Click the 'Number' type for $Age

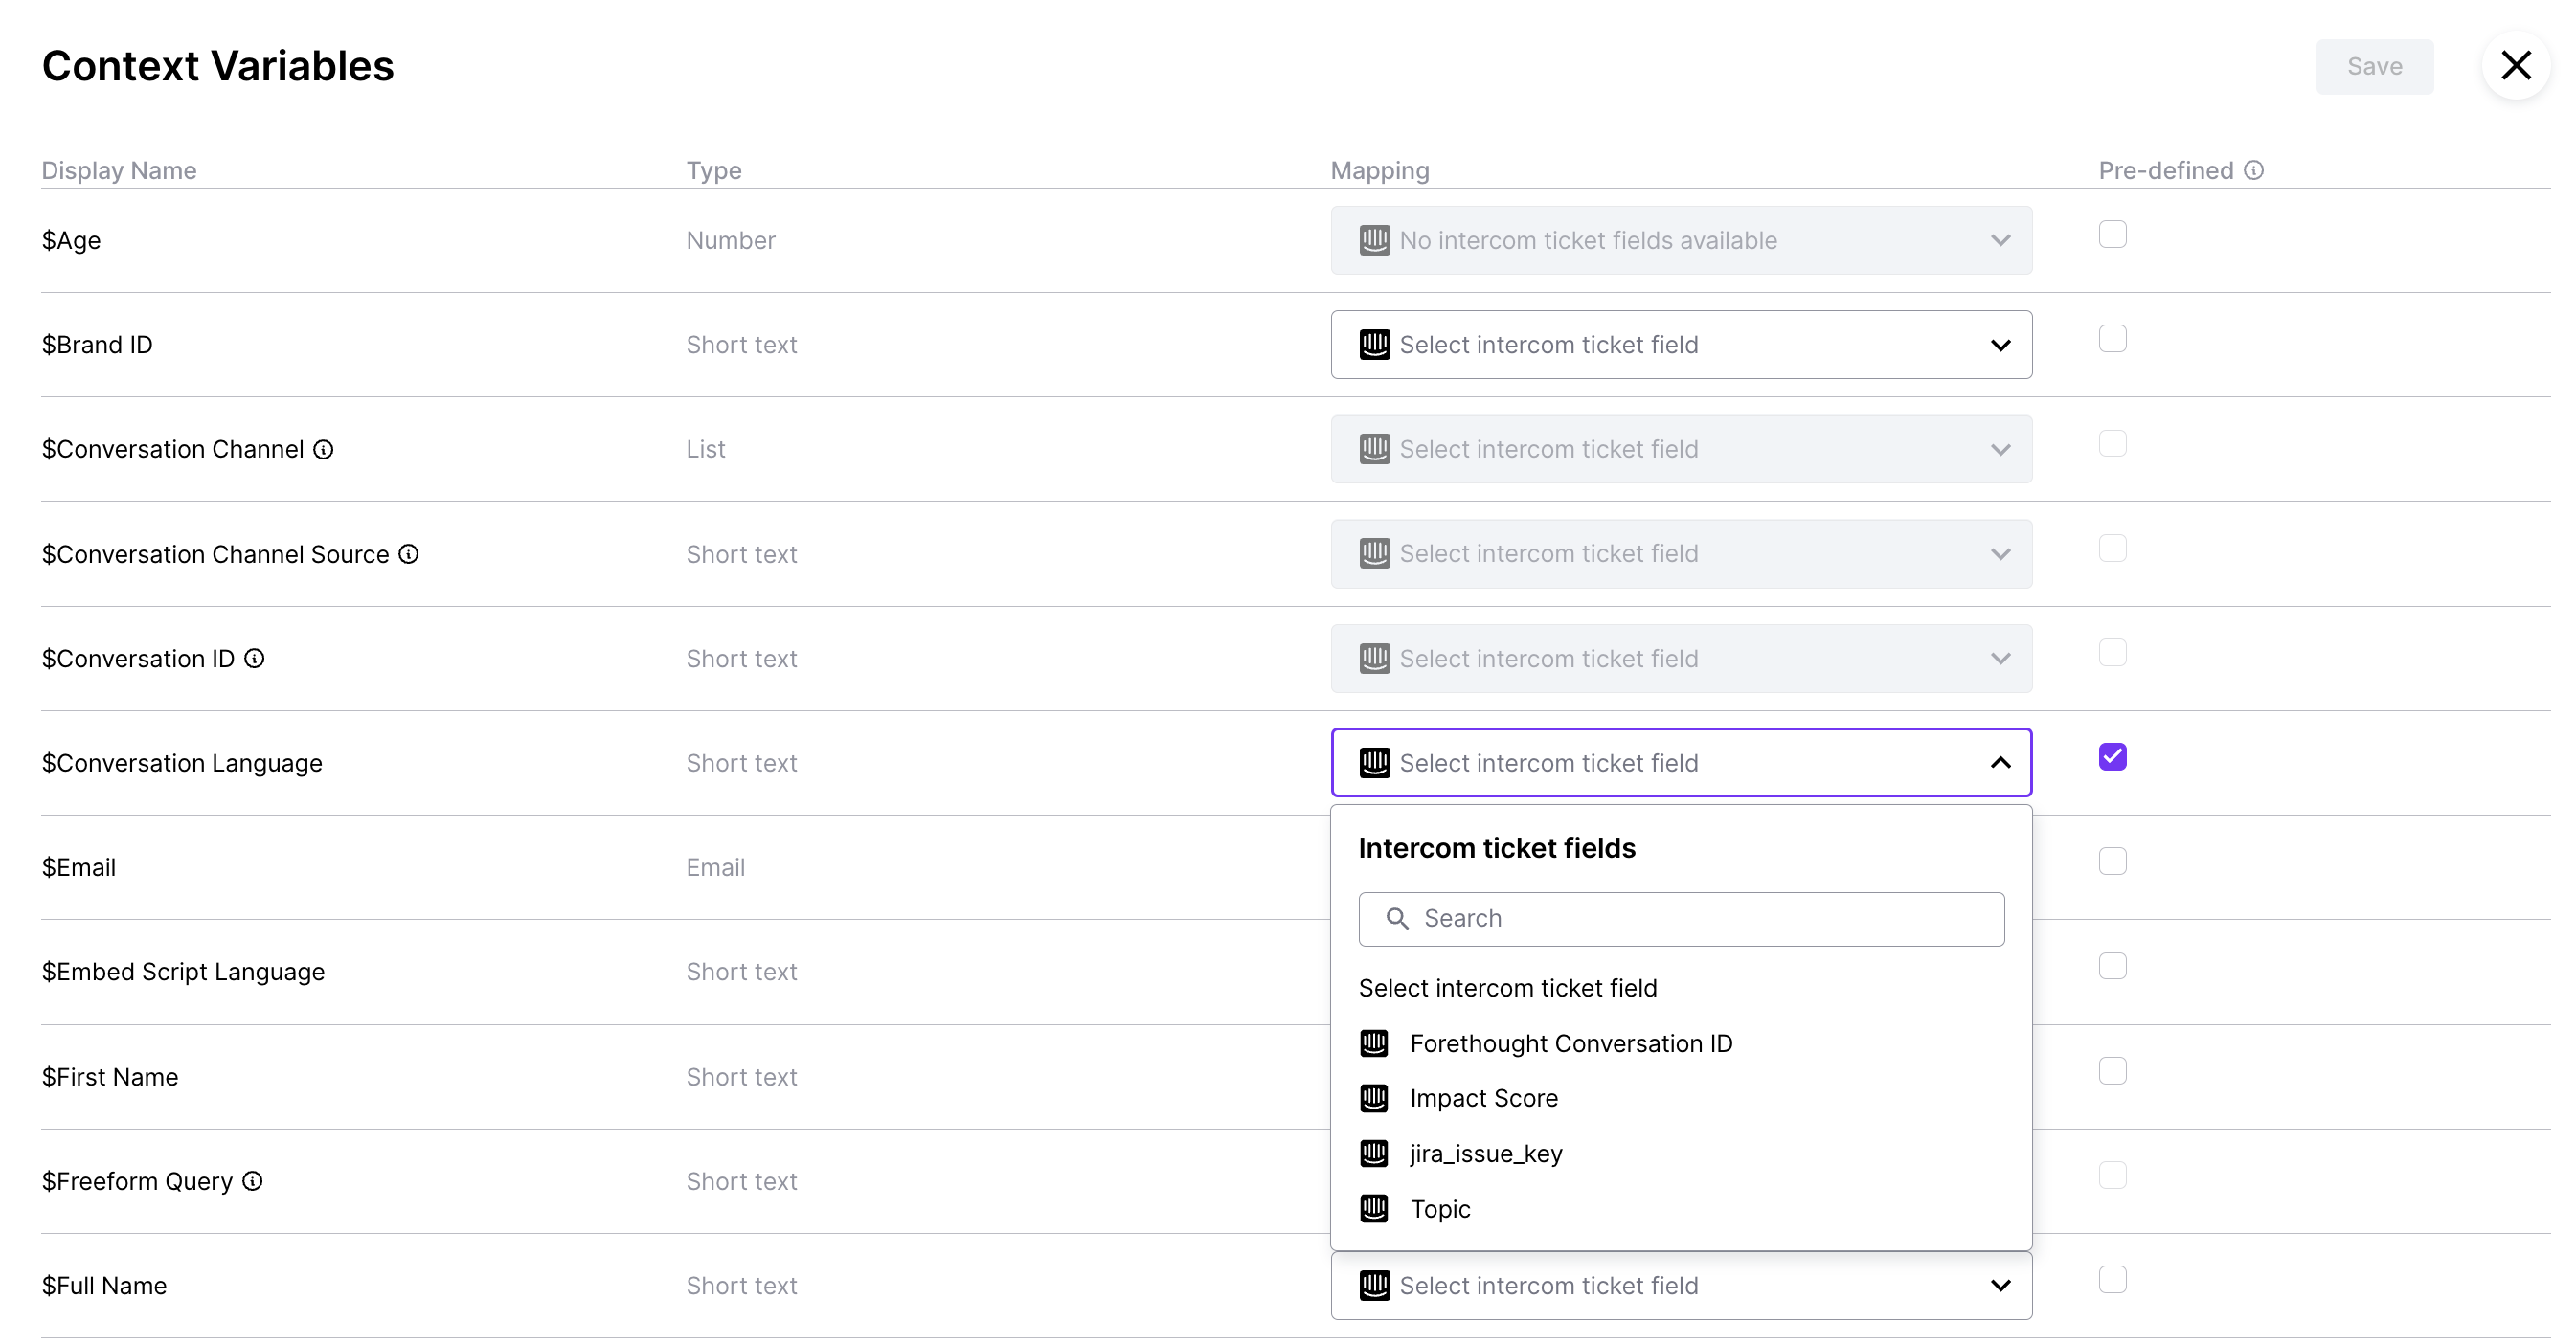[730, 240]
